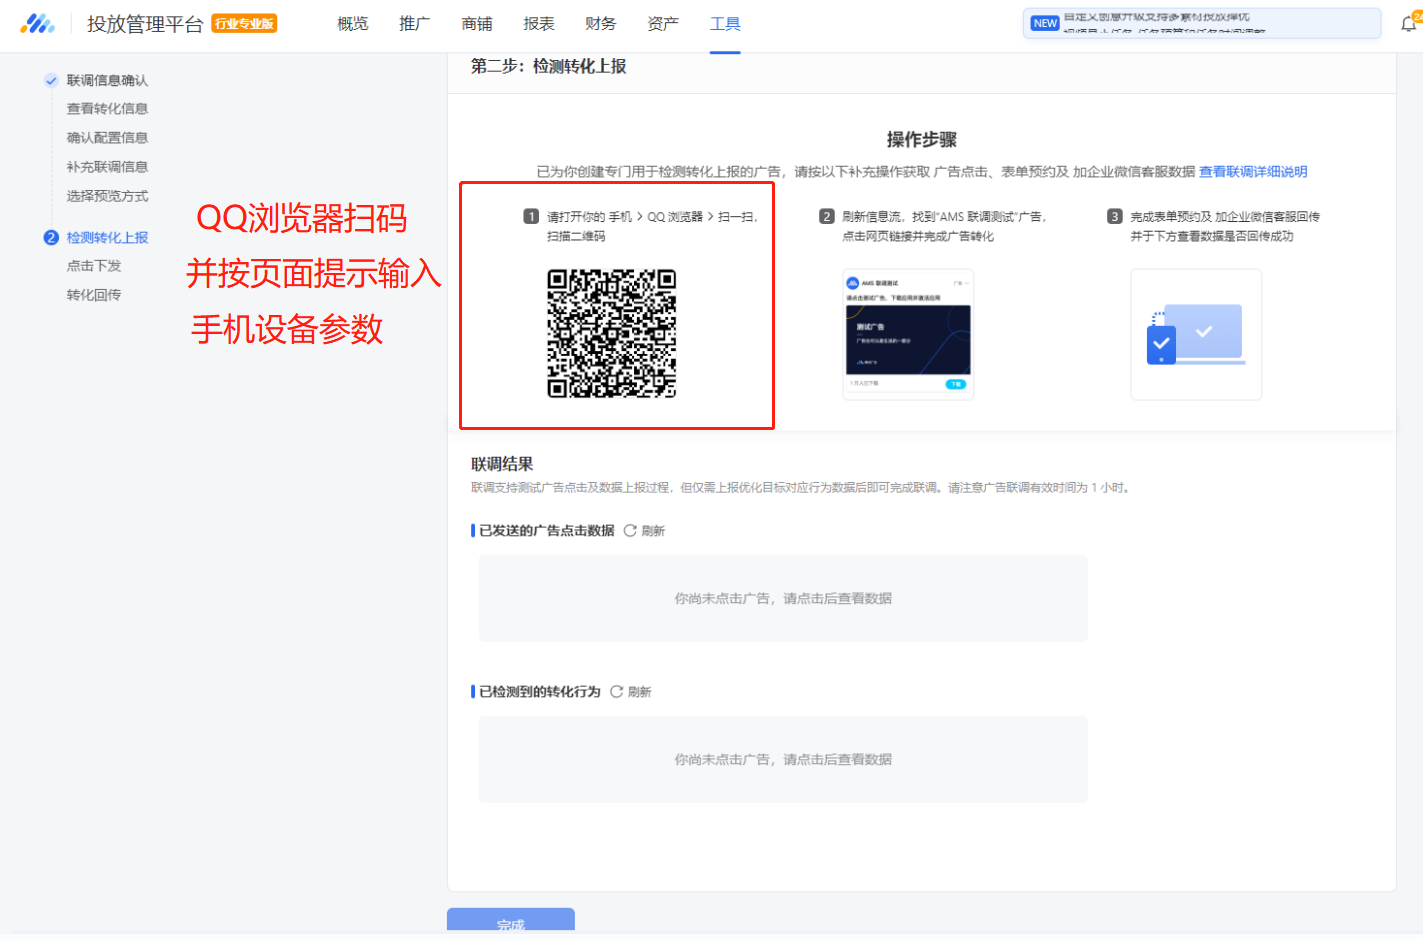
Task: Click 刷新 next to 已检测到的转化行为
Action: [x=639, y=692]
